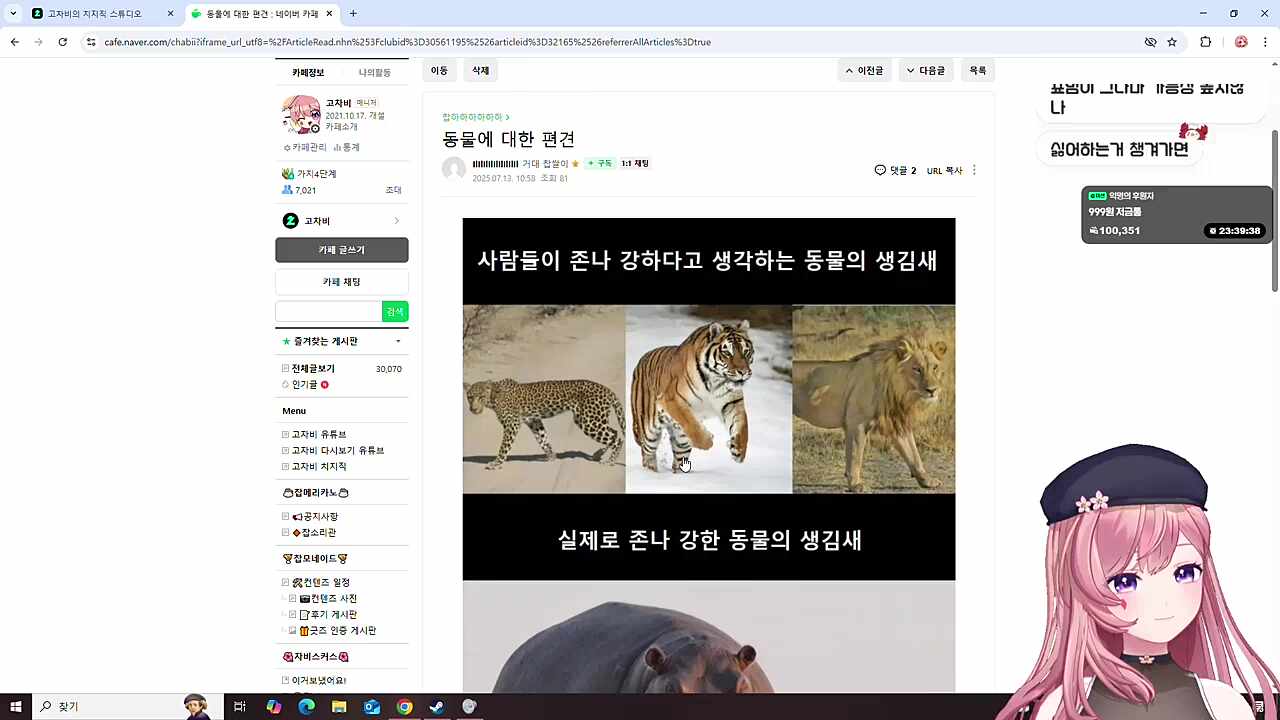Open the Chrome extensions puzzle icon
The height and width of the screenshot is (720, 1280).
tap(1205, 42)
